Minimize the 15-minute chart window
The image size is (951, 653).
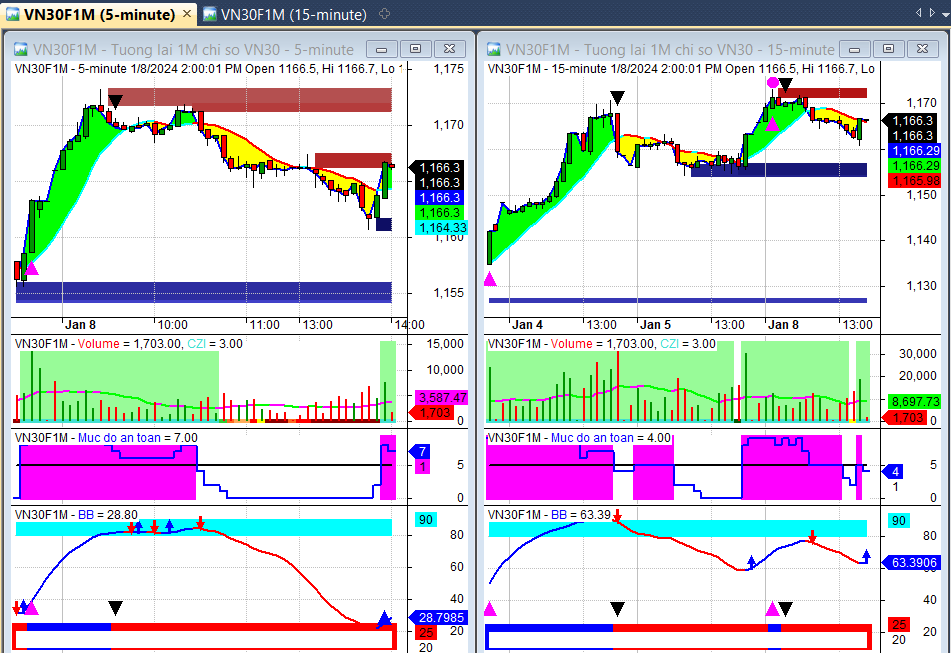point(855,49)
